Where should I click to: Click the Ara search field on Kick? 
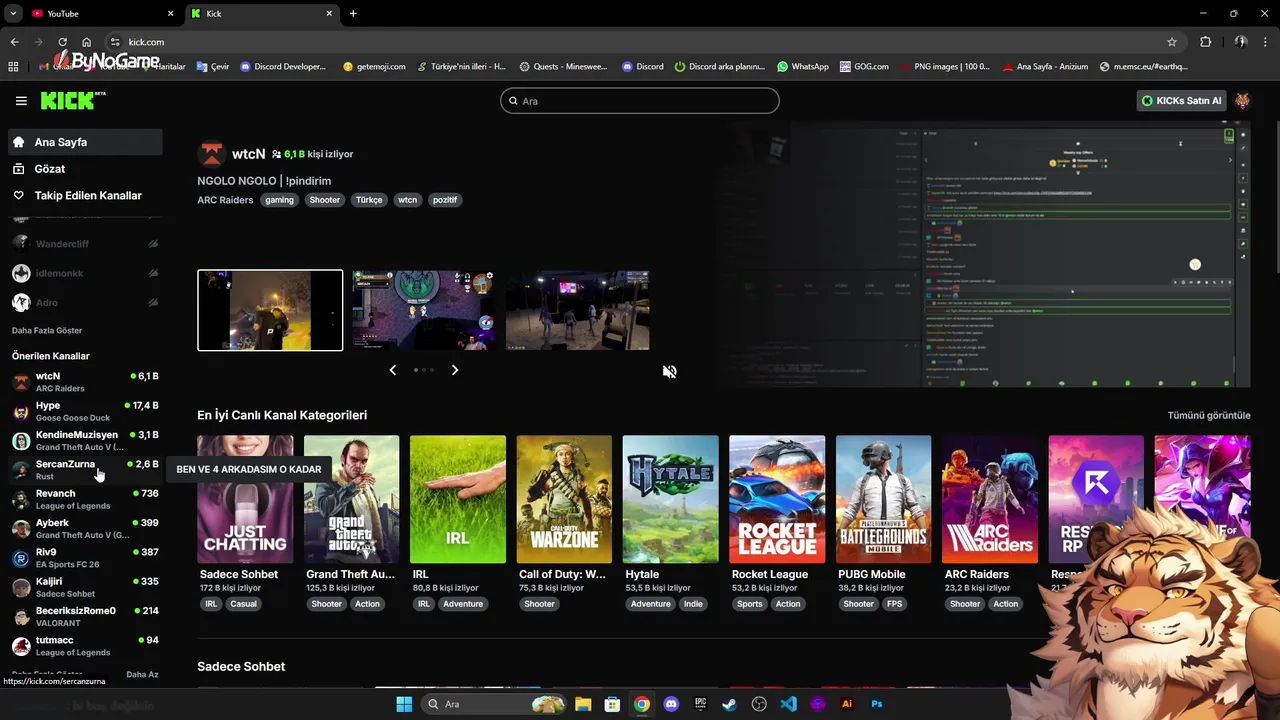[x=640, y=101]
